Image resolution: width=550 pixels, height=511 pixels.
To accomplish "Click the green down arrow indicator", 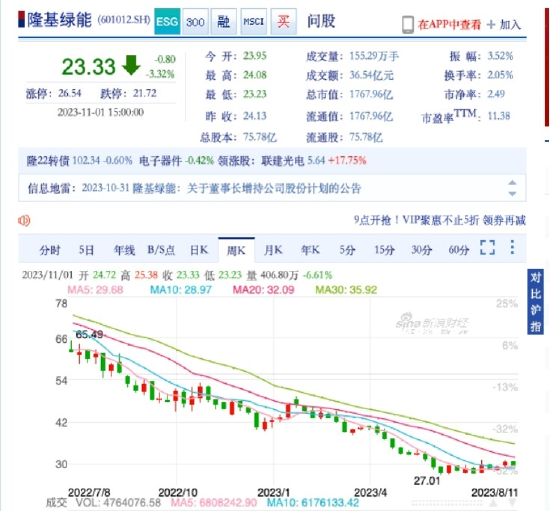I will (x=131, y=65).
